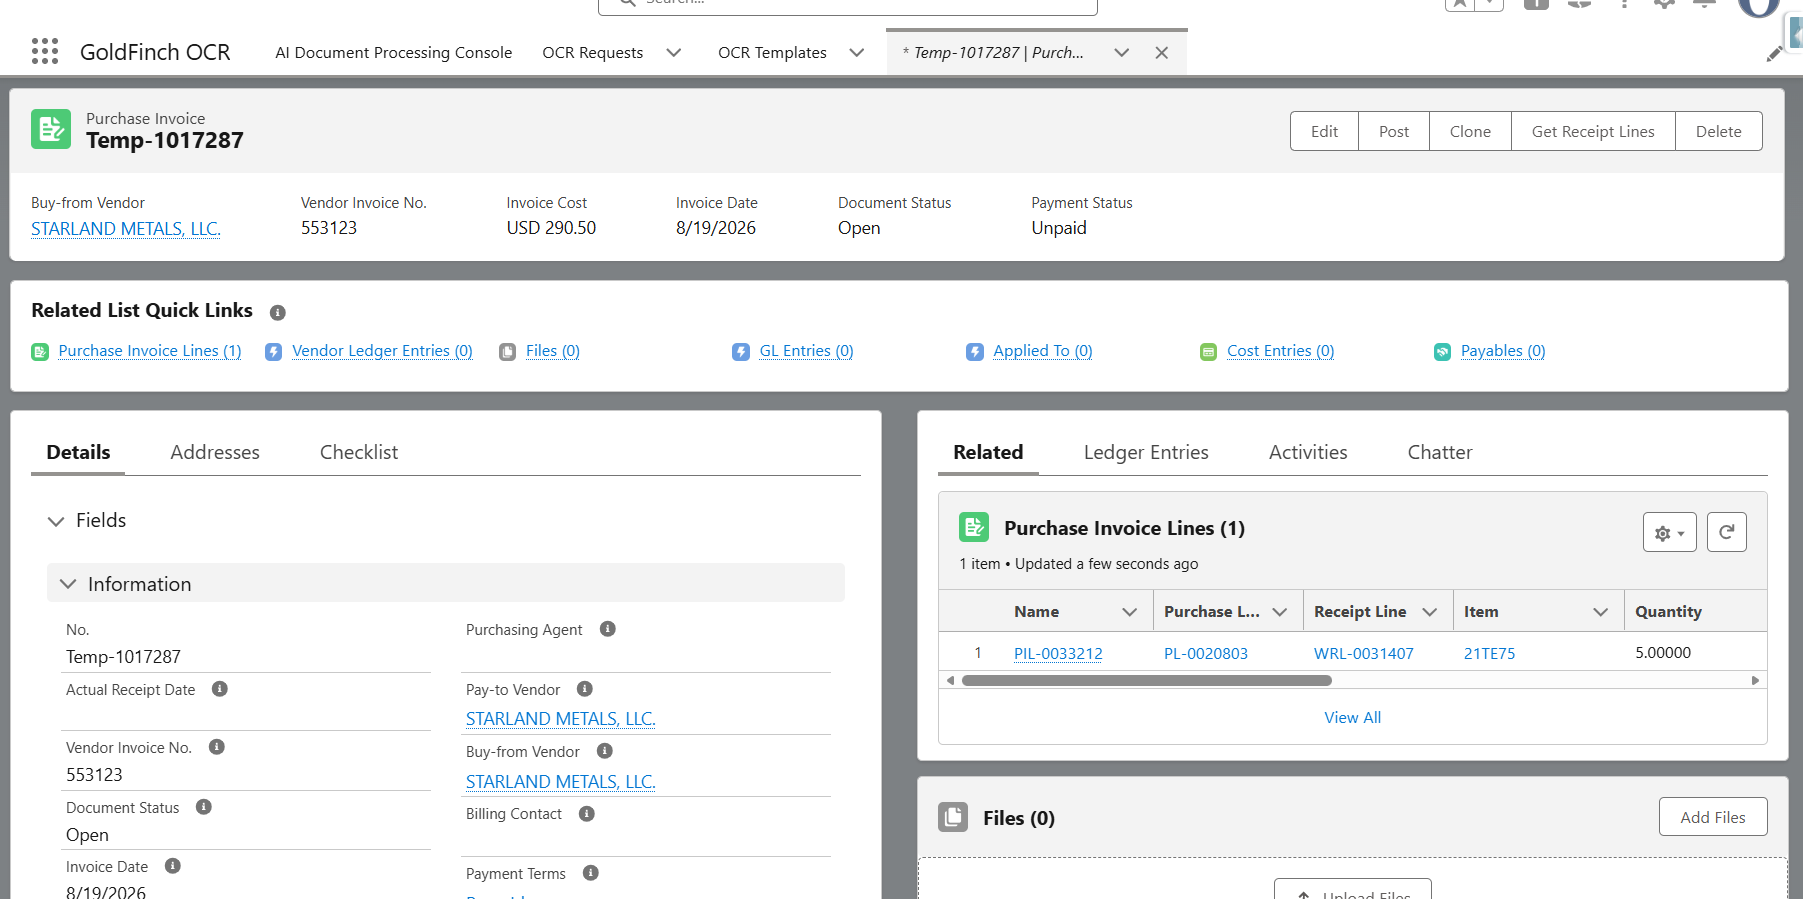Image resolution: width=1803 pixels, height=899 pixels.
Task: Switch to the Chatter tab
Action: pos(1440,452)
